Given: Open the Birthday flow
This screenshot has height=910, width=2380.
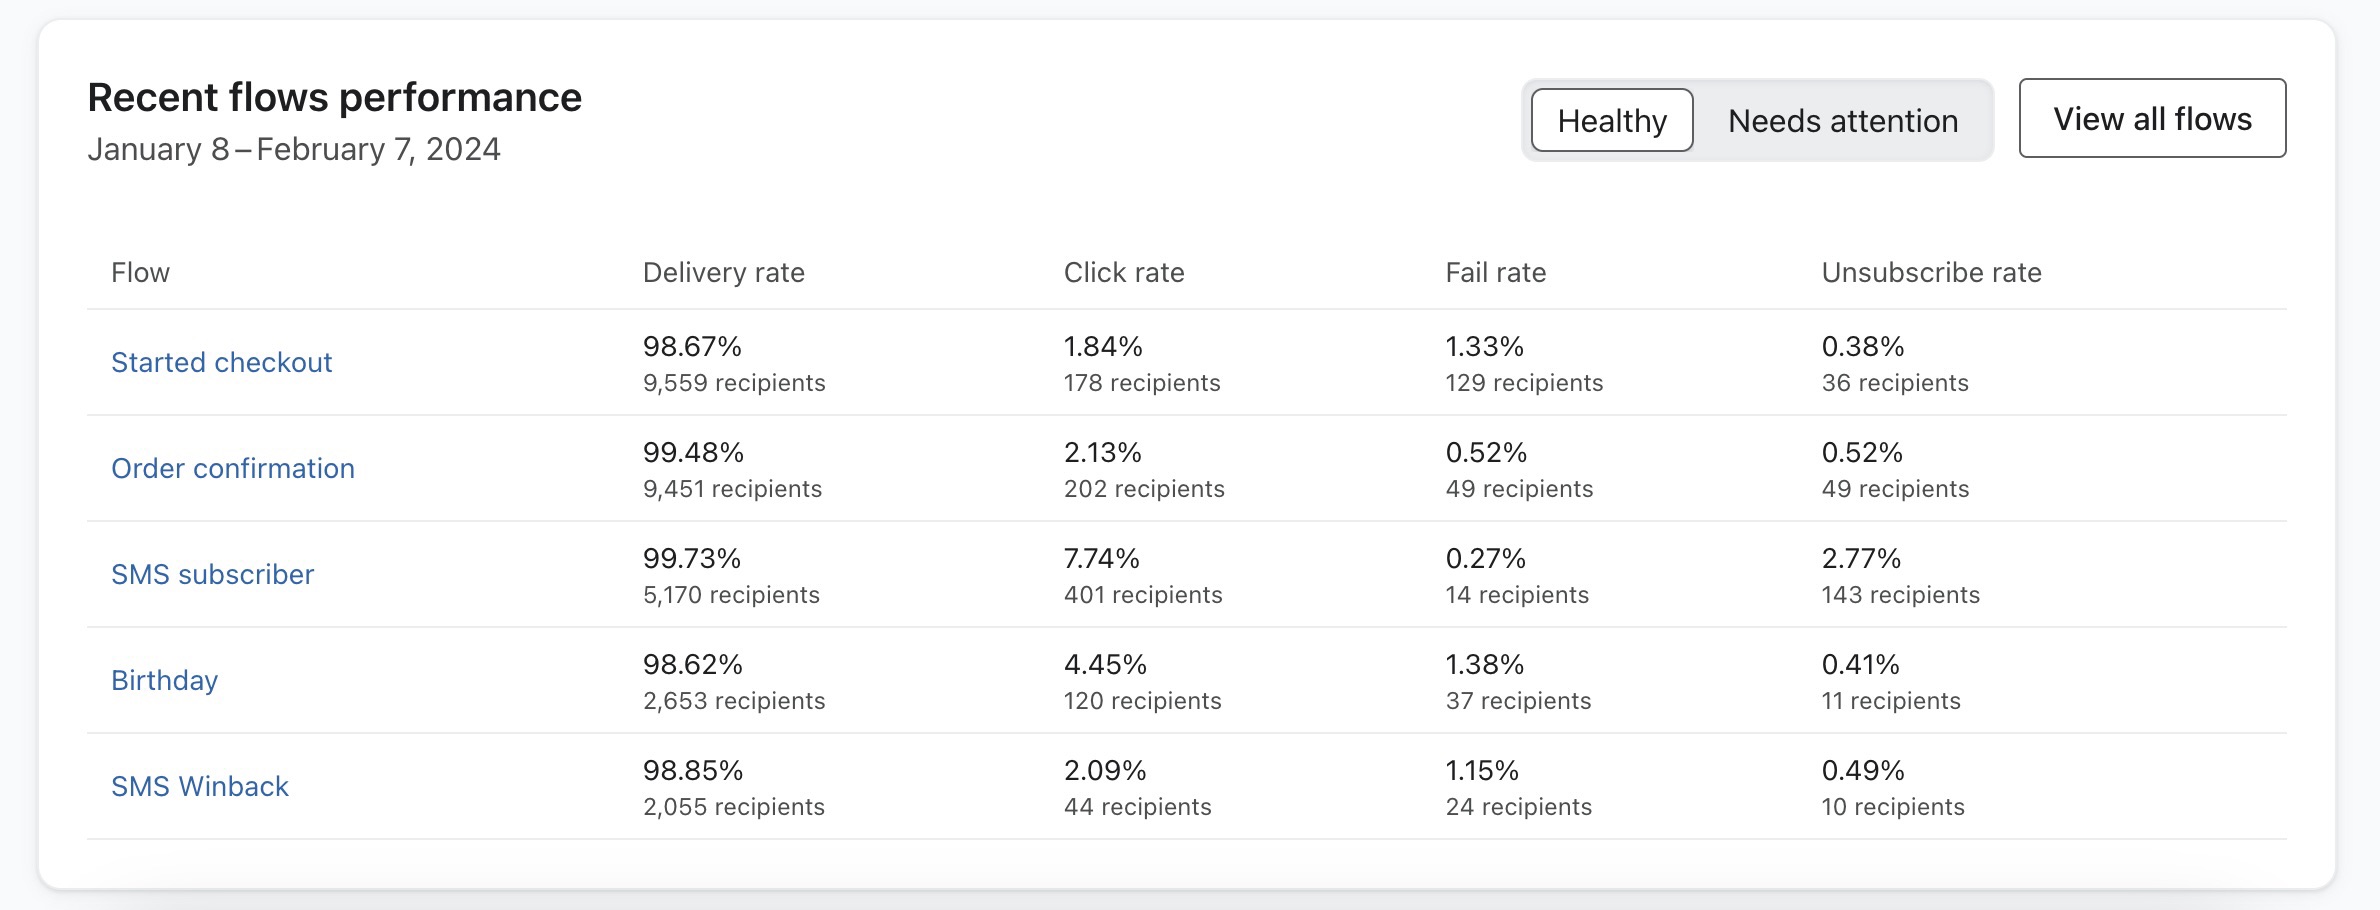Looking at the screenshot, I should coord(164,680).
